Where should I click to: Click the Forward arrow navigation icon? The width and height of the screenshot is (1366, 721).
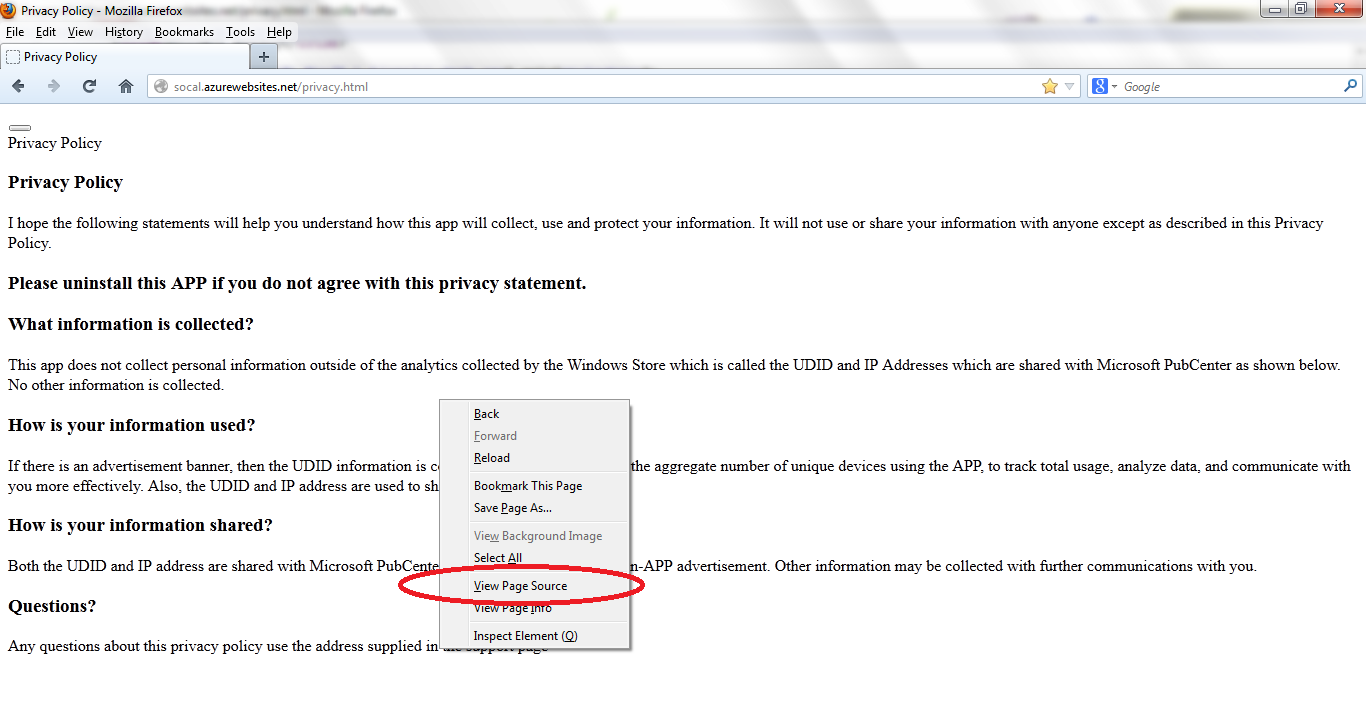click(x=54, y=87)
